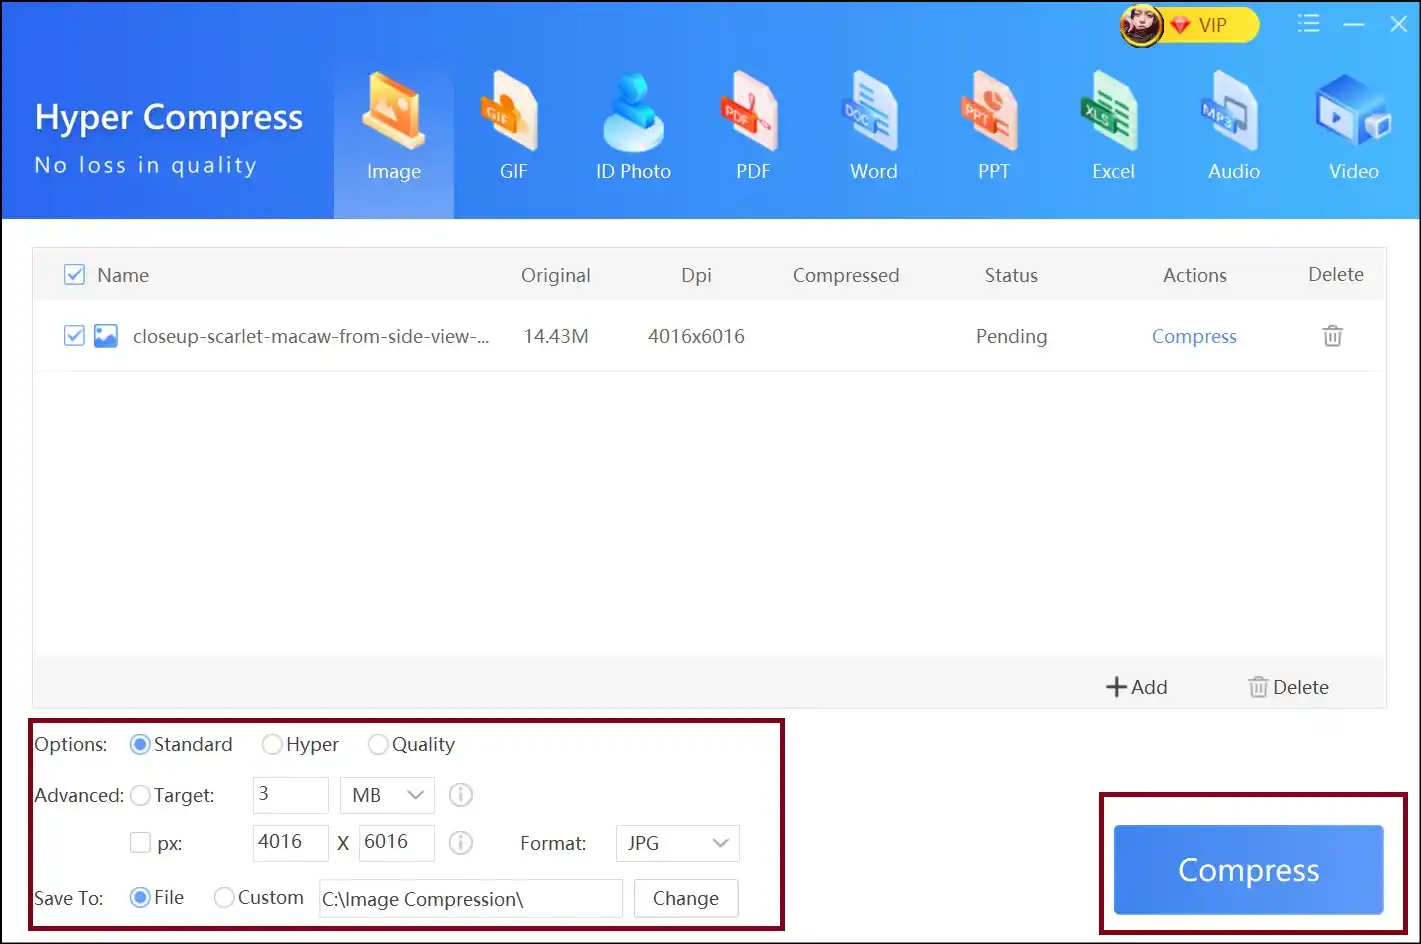1421x944 pixels.
Task: Open the Video compression tab
Action: click(1353, 128)
